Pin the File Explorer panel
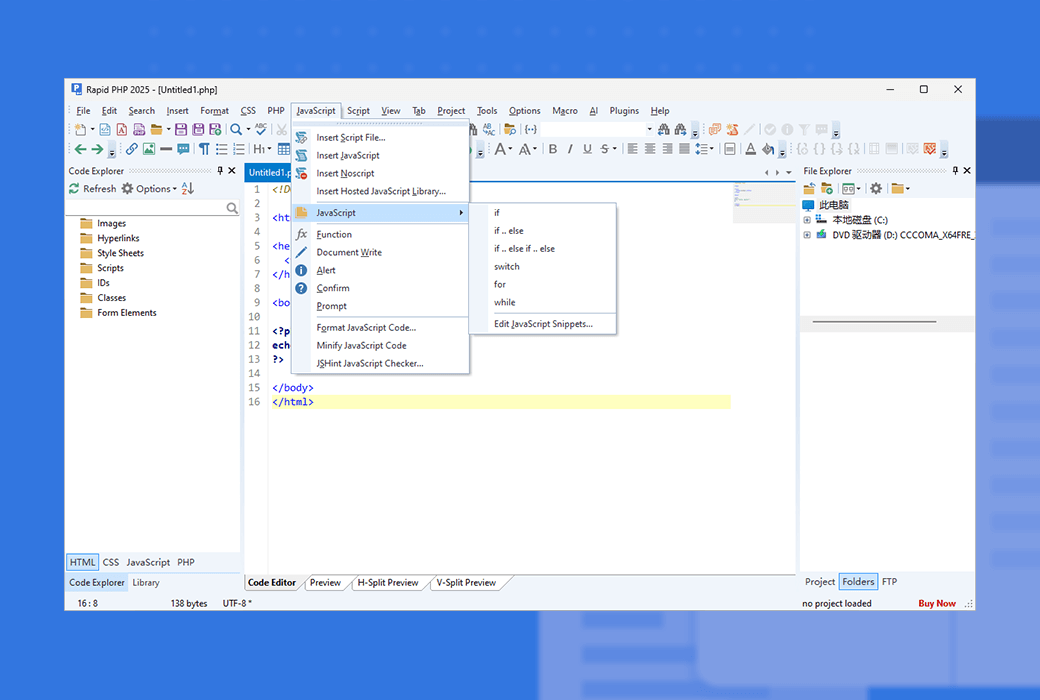This screenshot has height=700, width=1040. (955, 171)
